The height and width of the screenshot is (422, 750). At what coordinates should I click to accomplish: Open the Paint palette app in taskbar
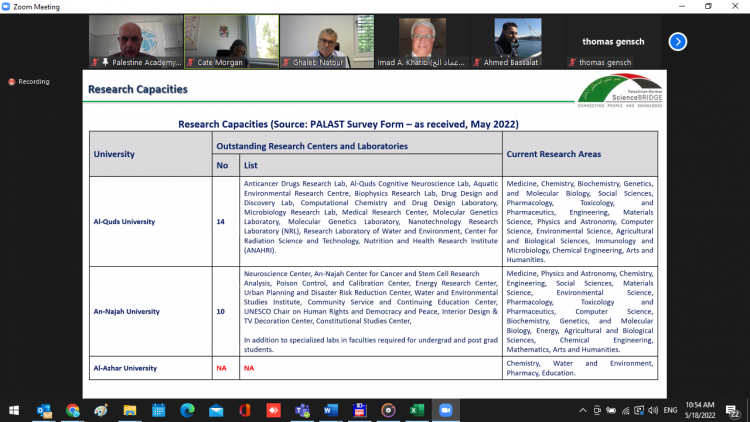pyautogui.click(x=101, y=411)
